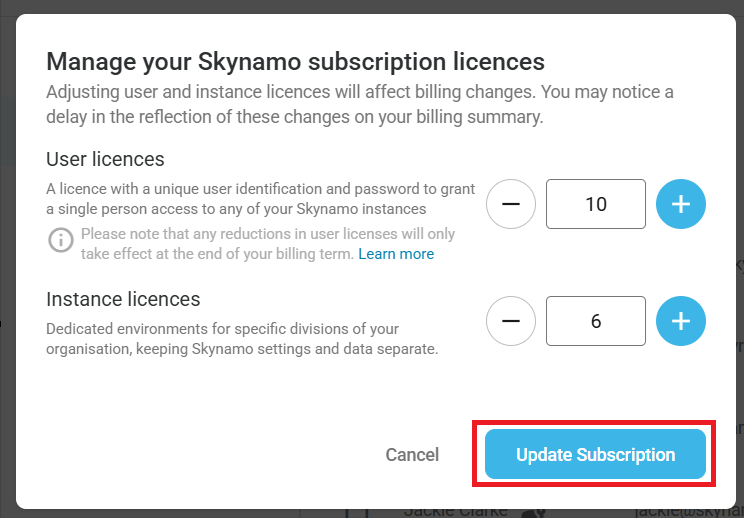This screenshot has width=744, height=518.
Task: Click the dimmed backdrop above the dialog
Action: pyautogui.click(x=372, y=6)
